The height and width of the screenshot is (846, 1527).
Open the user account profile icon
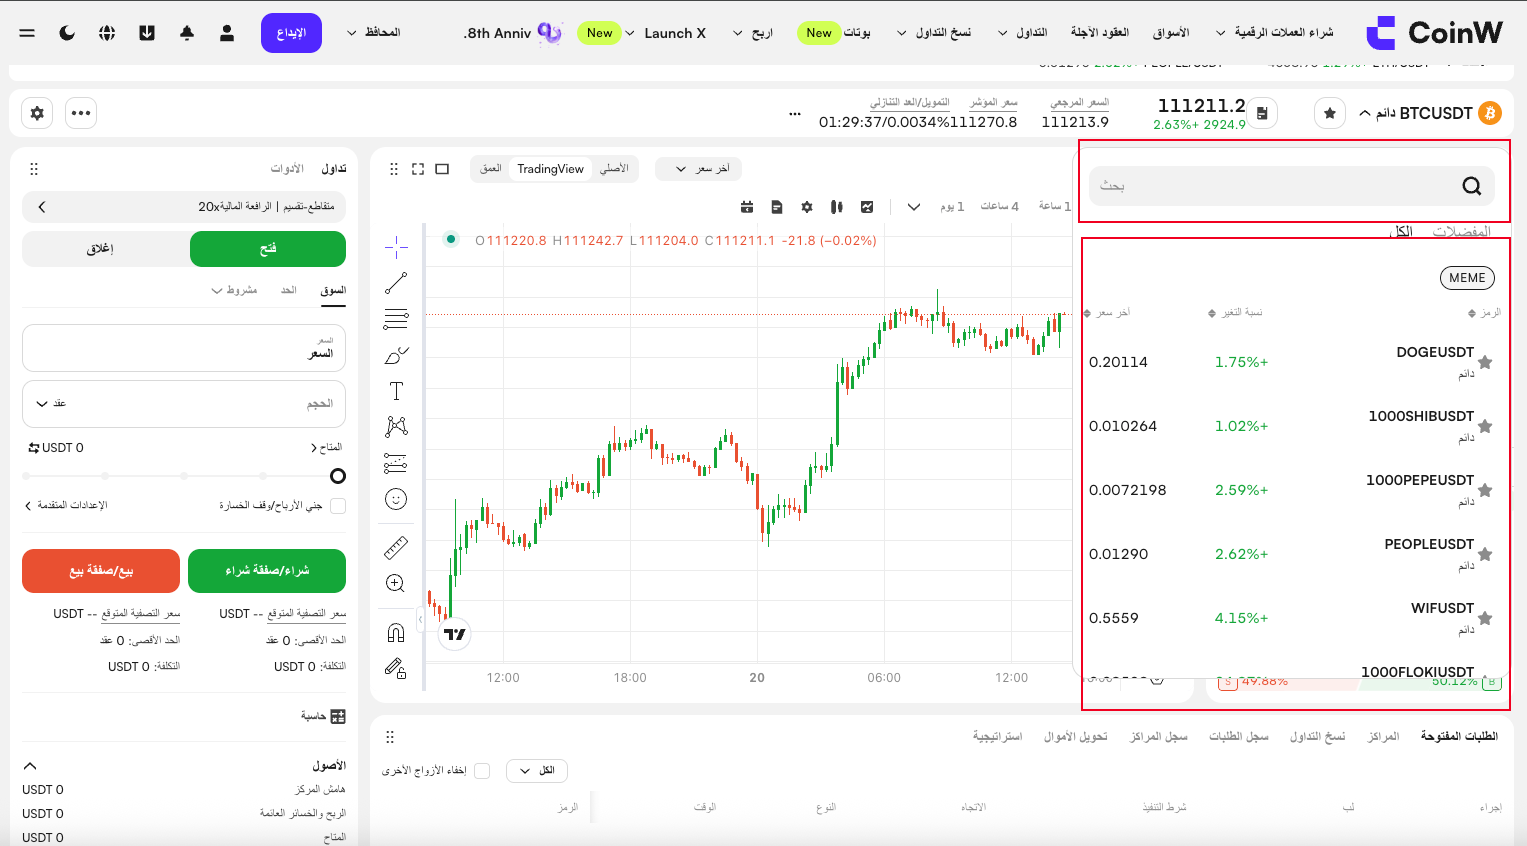(x=227, y=33)
